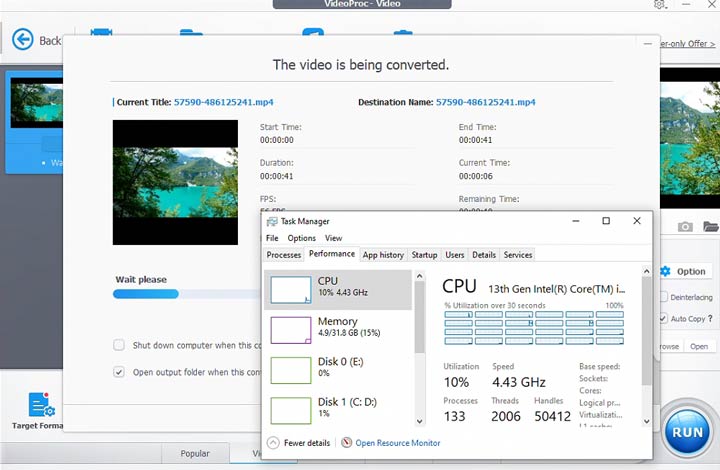Toggle the Auto Copy checkbox
This screenshot has height=470, width=720.
tap(664, 318)
